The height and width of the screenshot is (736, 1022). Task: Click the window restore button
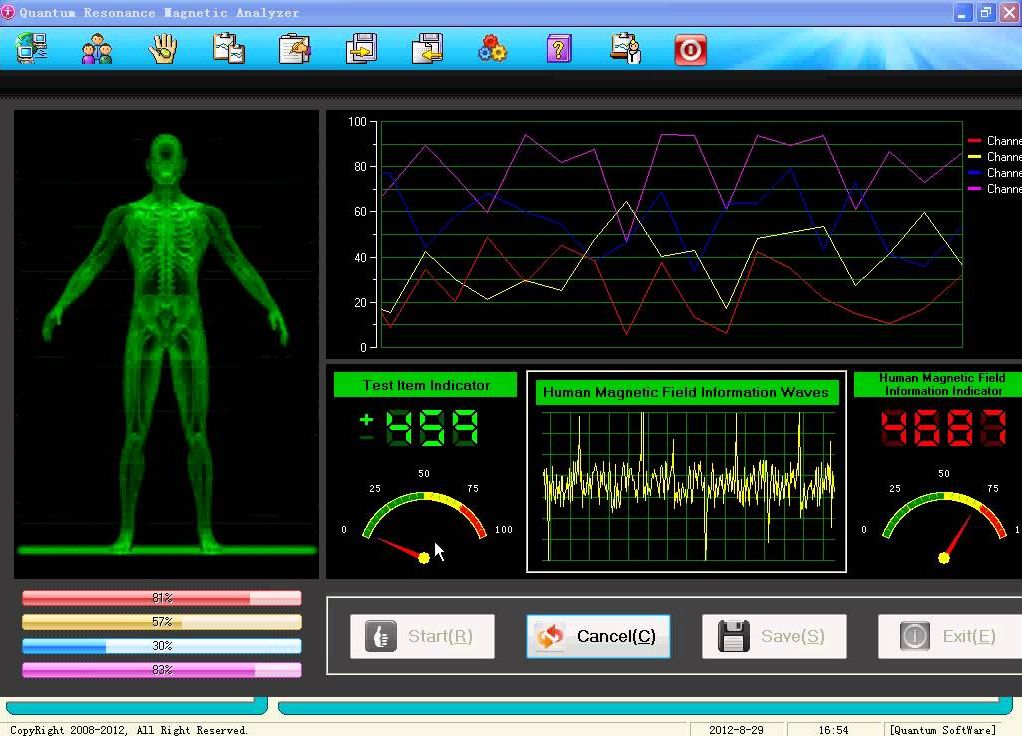[986, 12]
